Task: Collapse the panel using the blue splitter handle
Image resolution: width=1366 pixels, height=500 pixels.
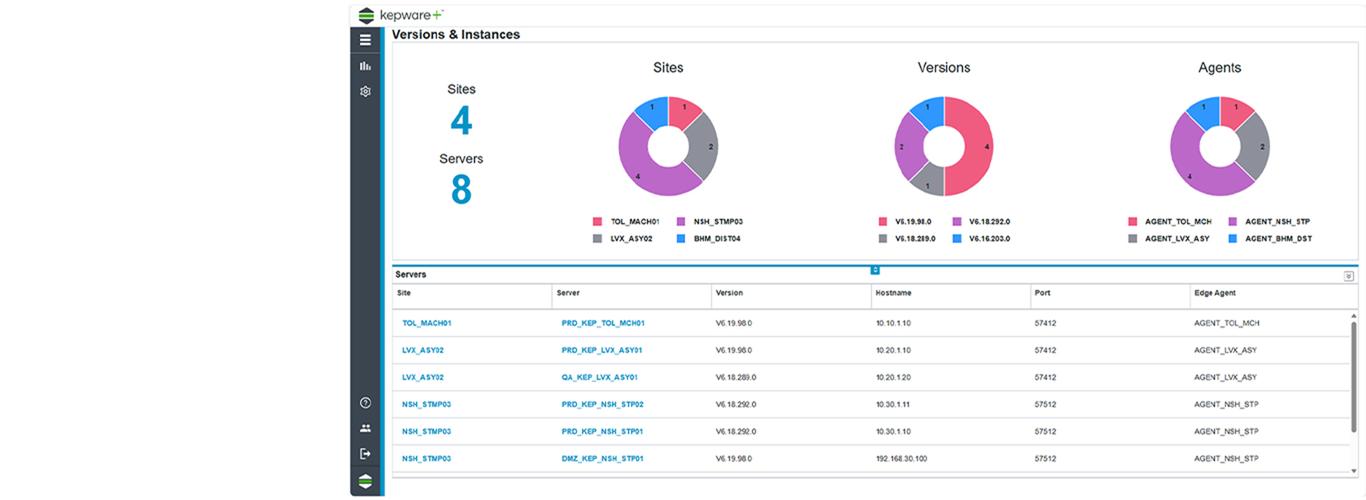Action: tap(875, 270)
